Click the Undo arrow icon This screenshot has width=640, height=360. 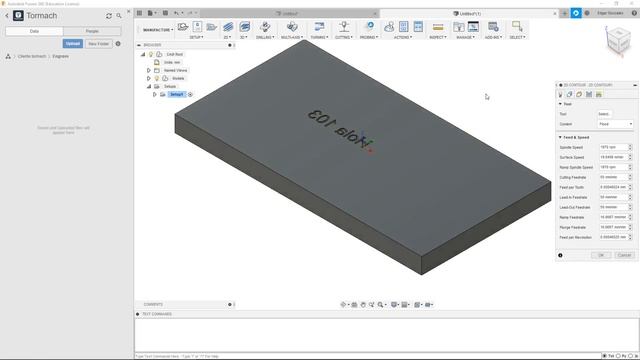tap(177, 13)
